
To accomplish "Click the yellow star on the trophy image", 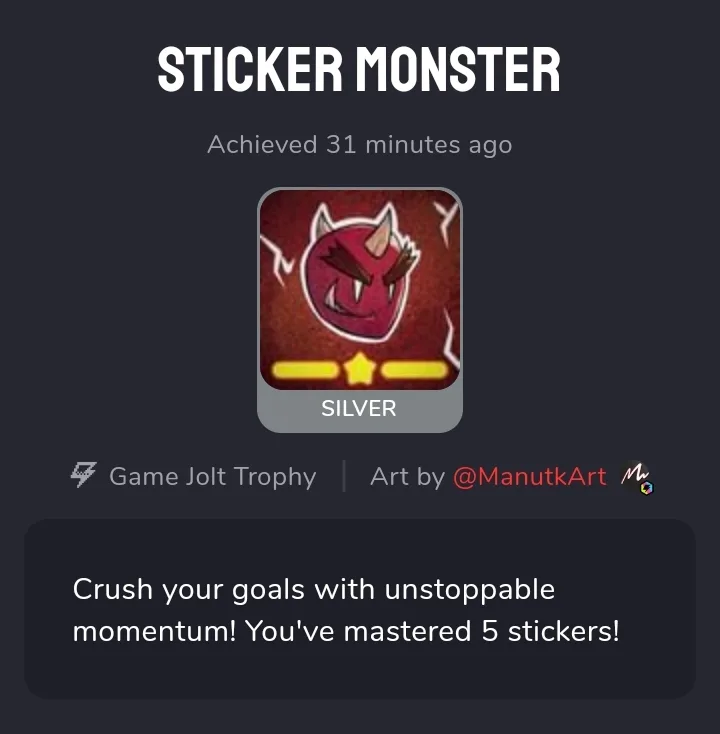I will (359, 368).
